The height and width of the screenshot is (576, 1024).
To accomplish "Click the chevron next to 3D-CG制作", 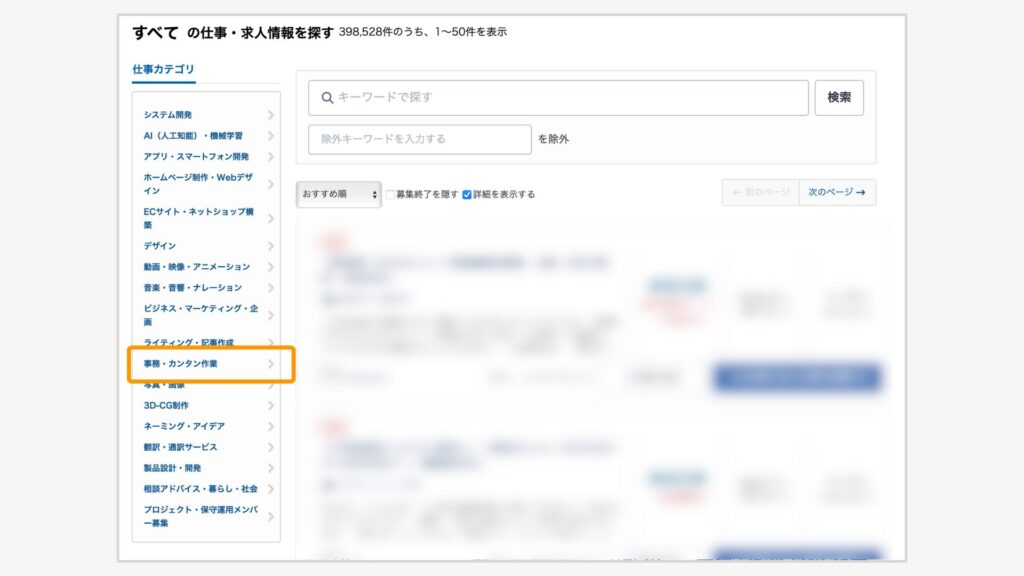I will [270, 406].
